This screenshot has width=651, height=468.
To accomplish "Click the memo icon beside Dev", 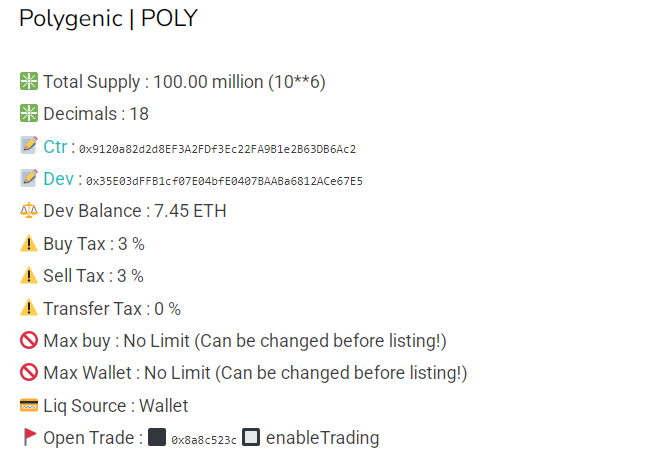I will (x=28, y=179).
